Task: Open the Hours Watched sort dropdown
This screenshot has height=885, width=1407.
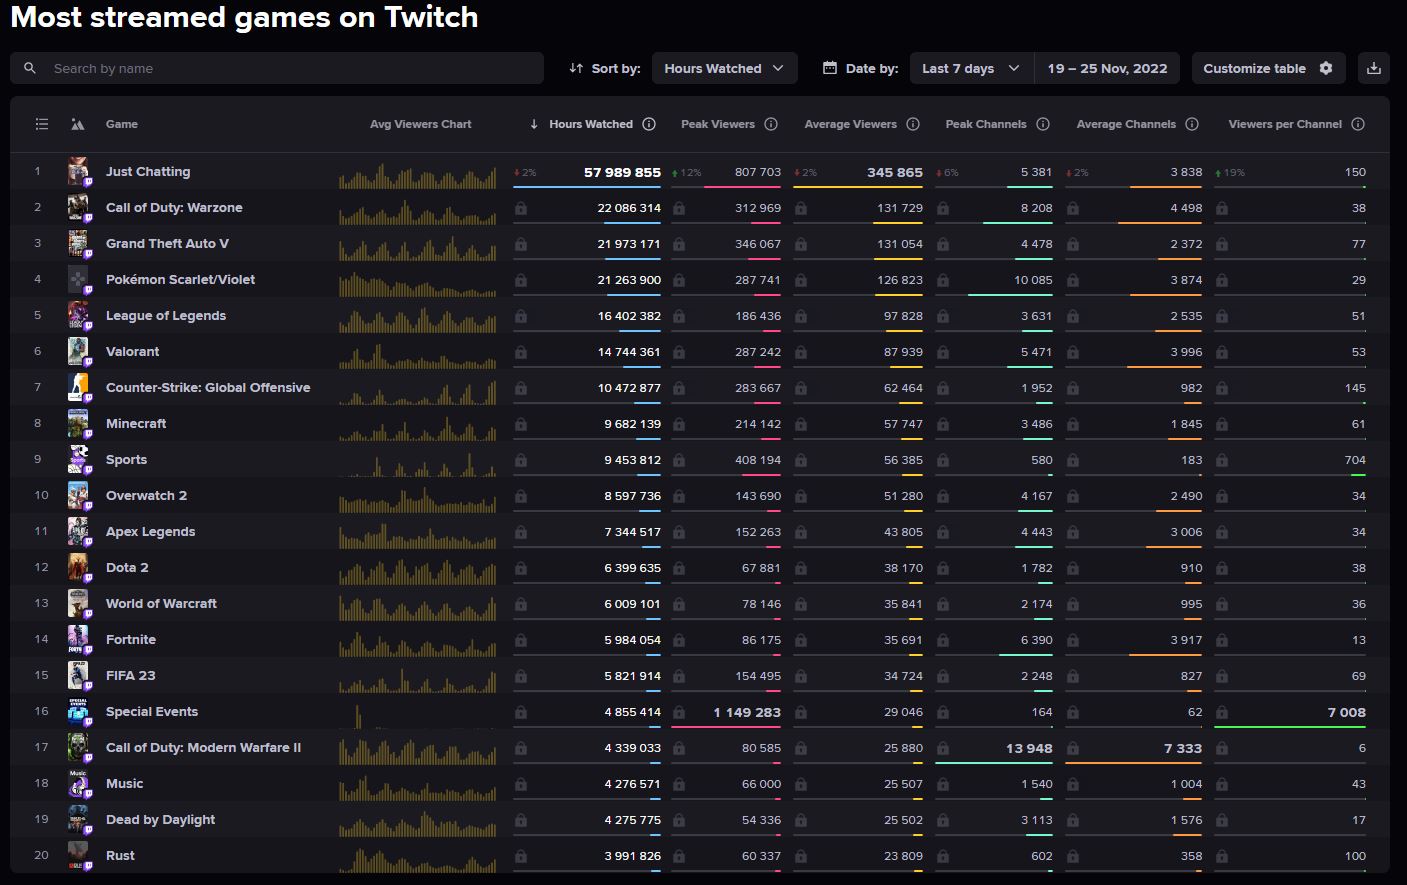Action: pos(724,68)
